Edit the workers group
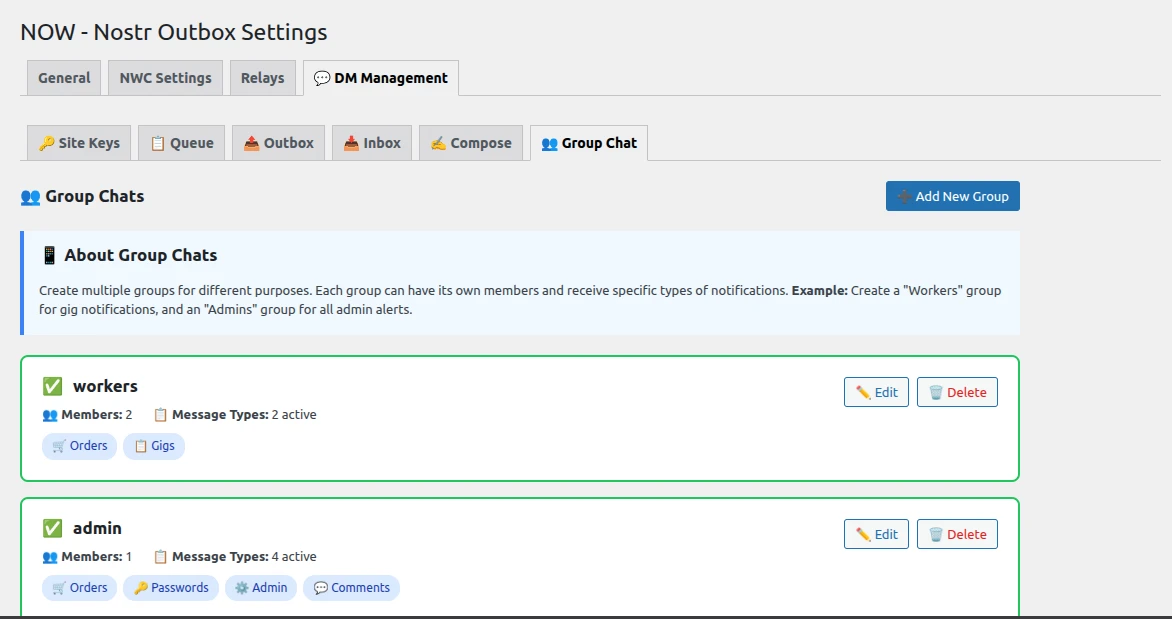 [876, 392]
